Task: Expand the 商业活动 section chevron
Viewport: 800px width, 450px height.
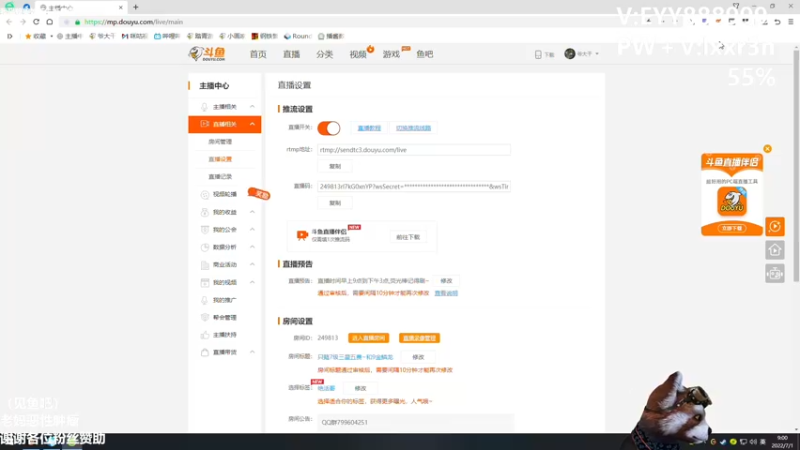Action: click(252, 265)
